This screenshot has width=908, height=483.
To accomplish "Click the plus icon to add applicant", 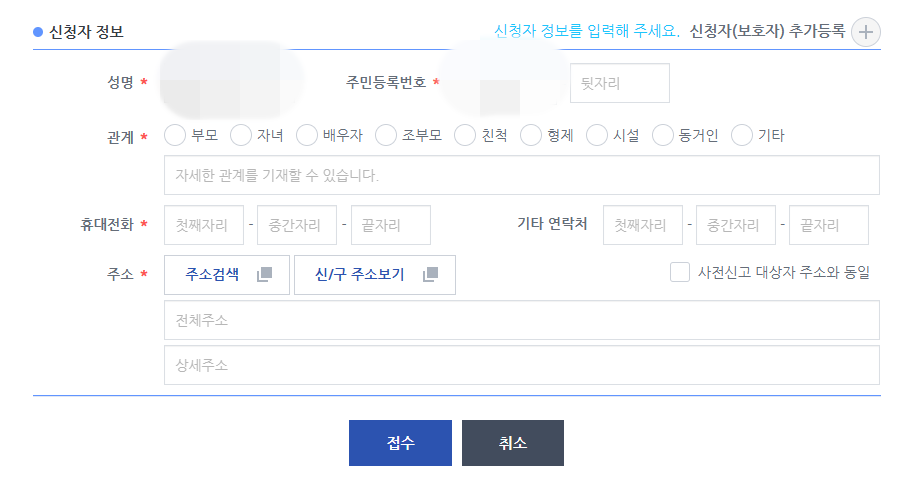I will point(866,32).
